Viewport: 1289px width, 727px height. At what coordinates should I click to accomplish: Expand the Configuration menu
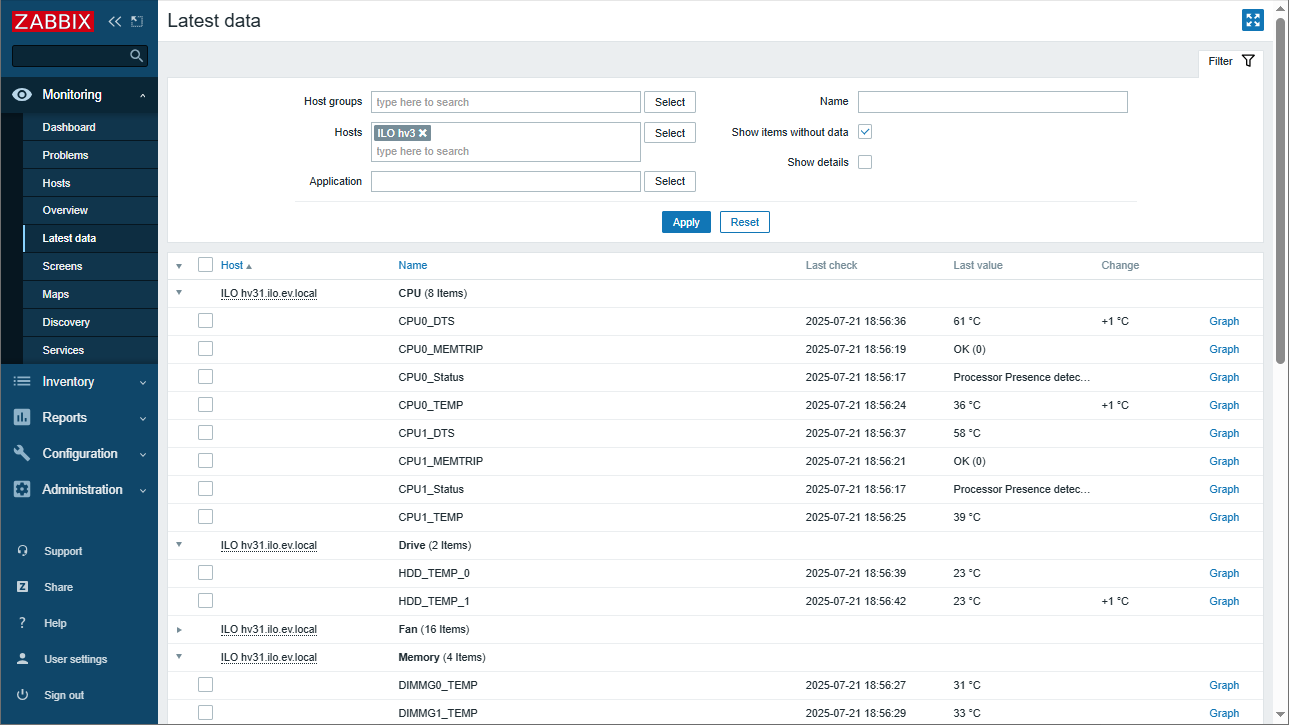[143, 455]
